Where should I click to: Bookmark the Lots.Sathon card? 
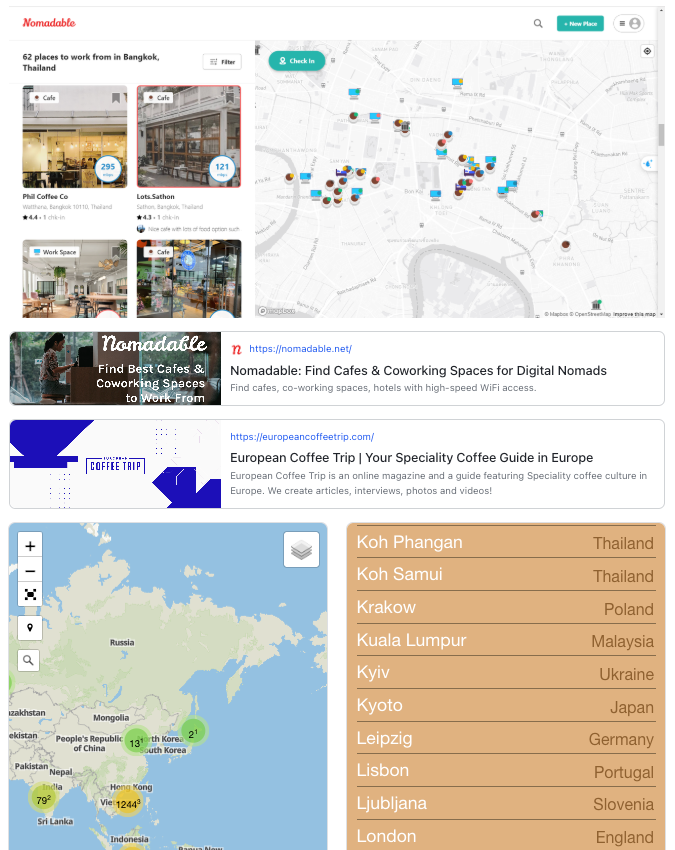pyautogui.click(x=230, y=98)
